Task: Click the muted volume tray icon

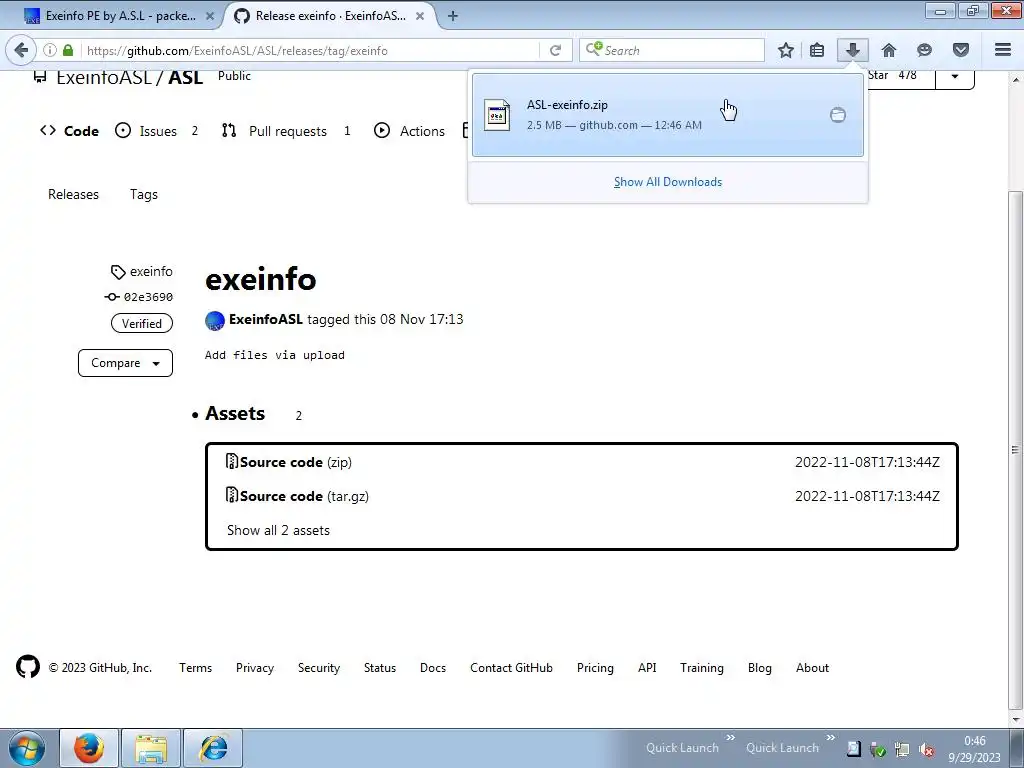Action: pyautogui.click(x=925, y=750)
